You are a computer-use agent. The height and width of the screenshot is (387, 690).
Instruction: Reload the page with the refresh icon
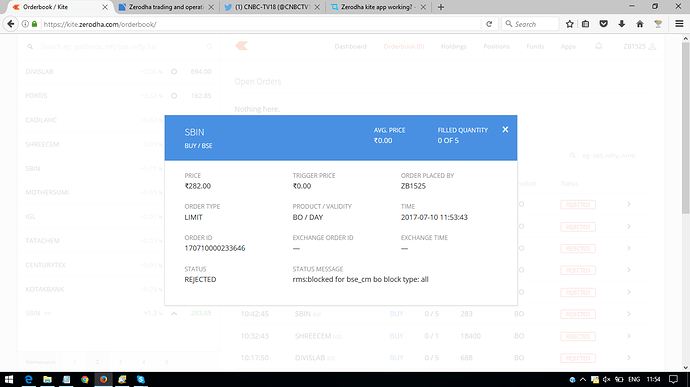pos(489,24)
